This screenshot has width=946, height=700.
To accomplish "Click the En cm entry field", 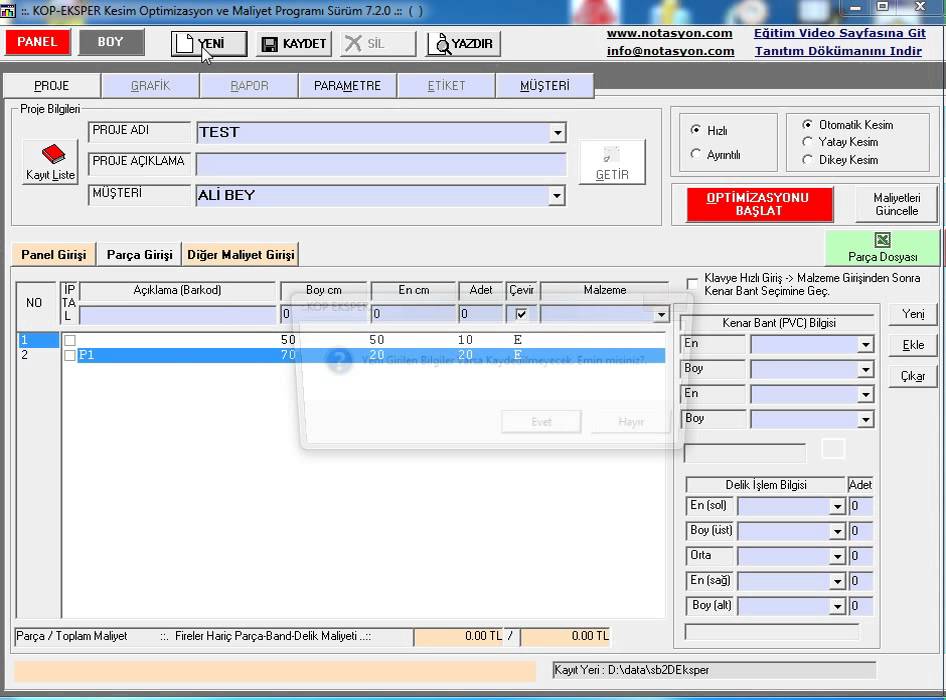I will point(413,314).
